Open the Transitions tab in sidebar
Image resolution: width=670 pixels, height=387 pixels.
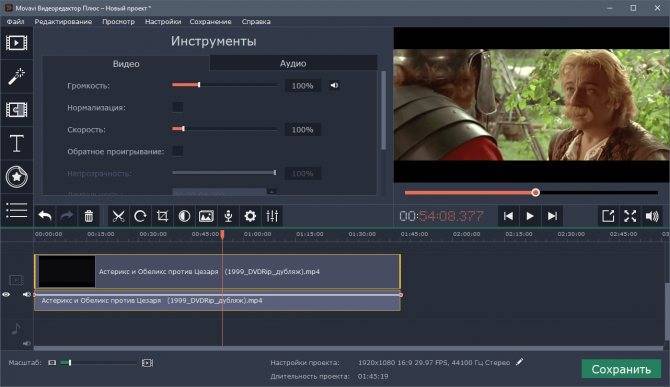click(17, 110)
